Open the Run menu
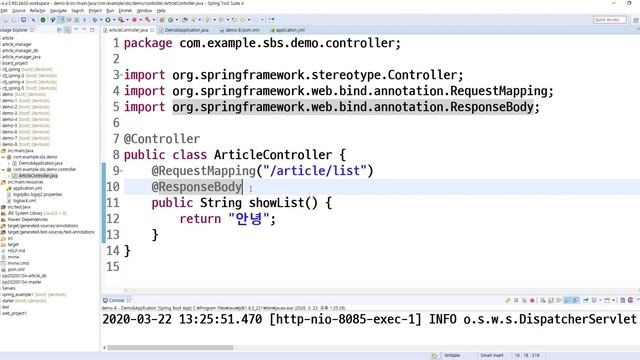This screenshot has height=360, width=640. point(110,11)
